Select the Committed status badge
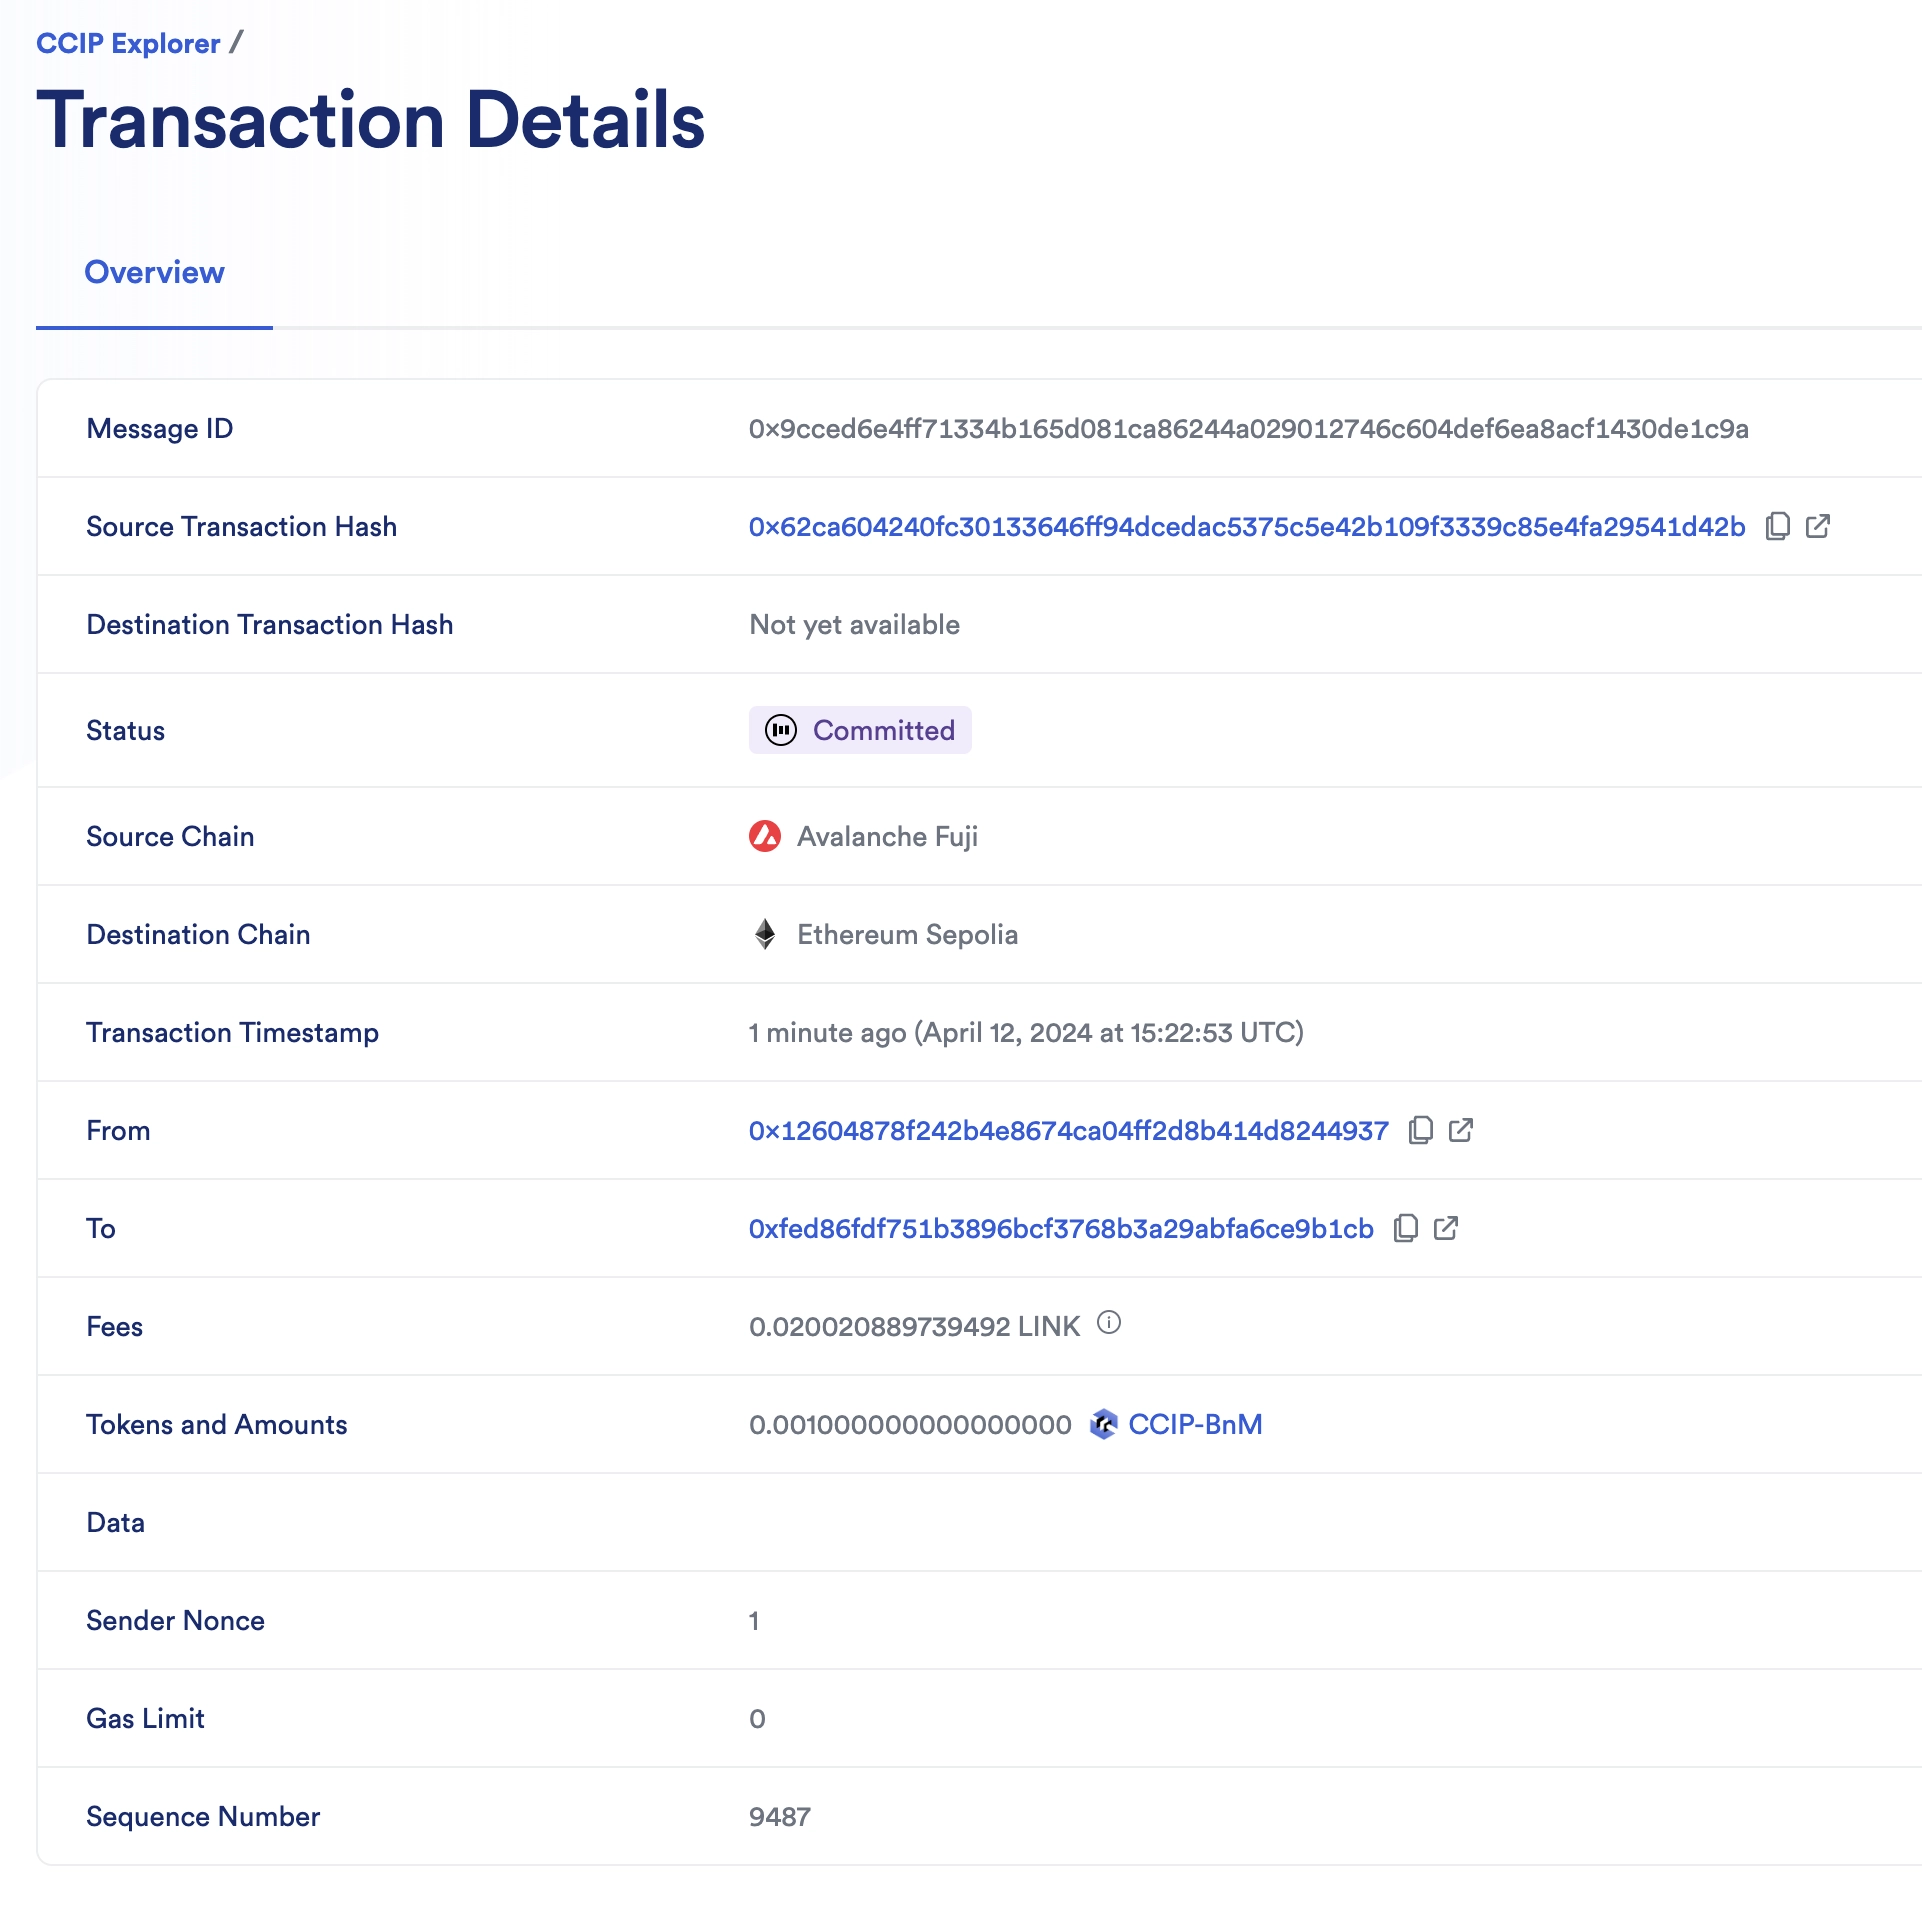Image resolution: width=1922 pixels, height=1926 pixels. pyautogui.click(x=860, y=731)
